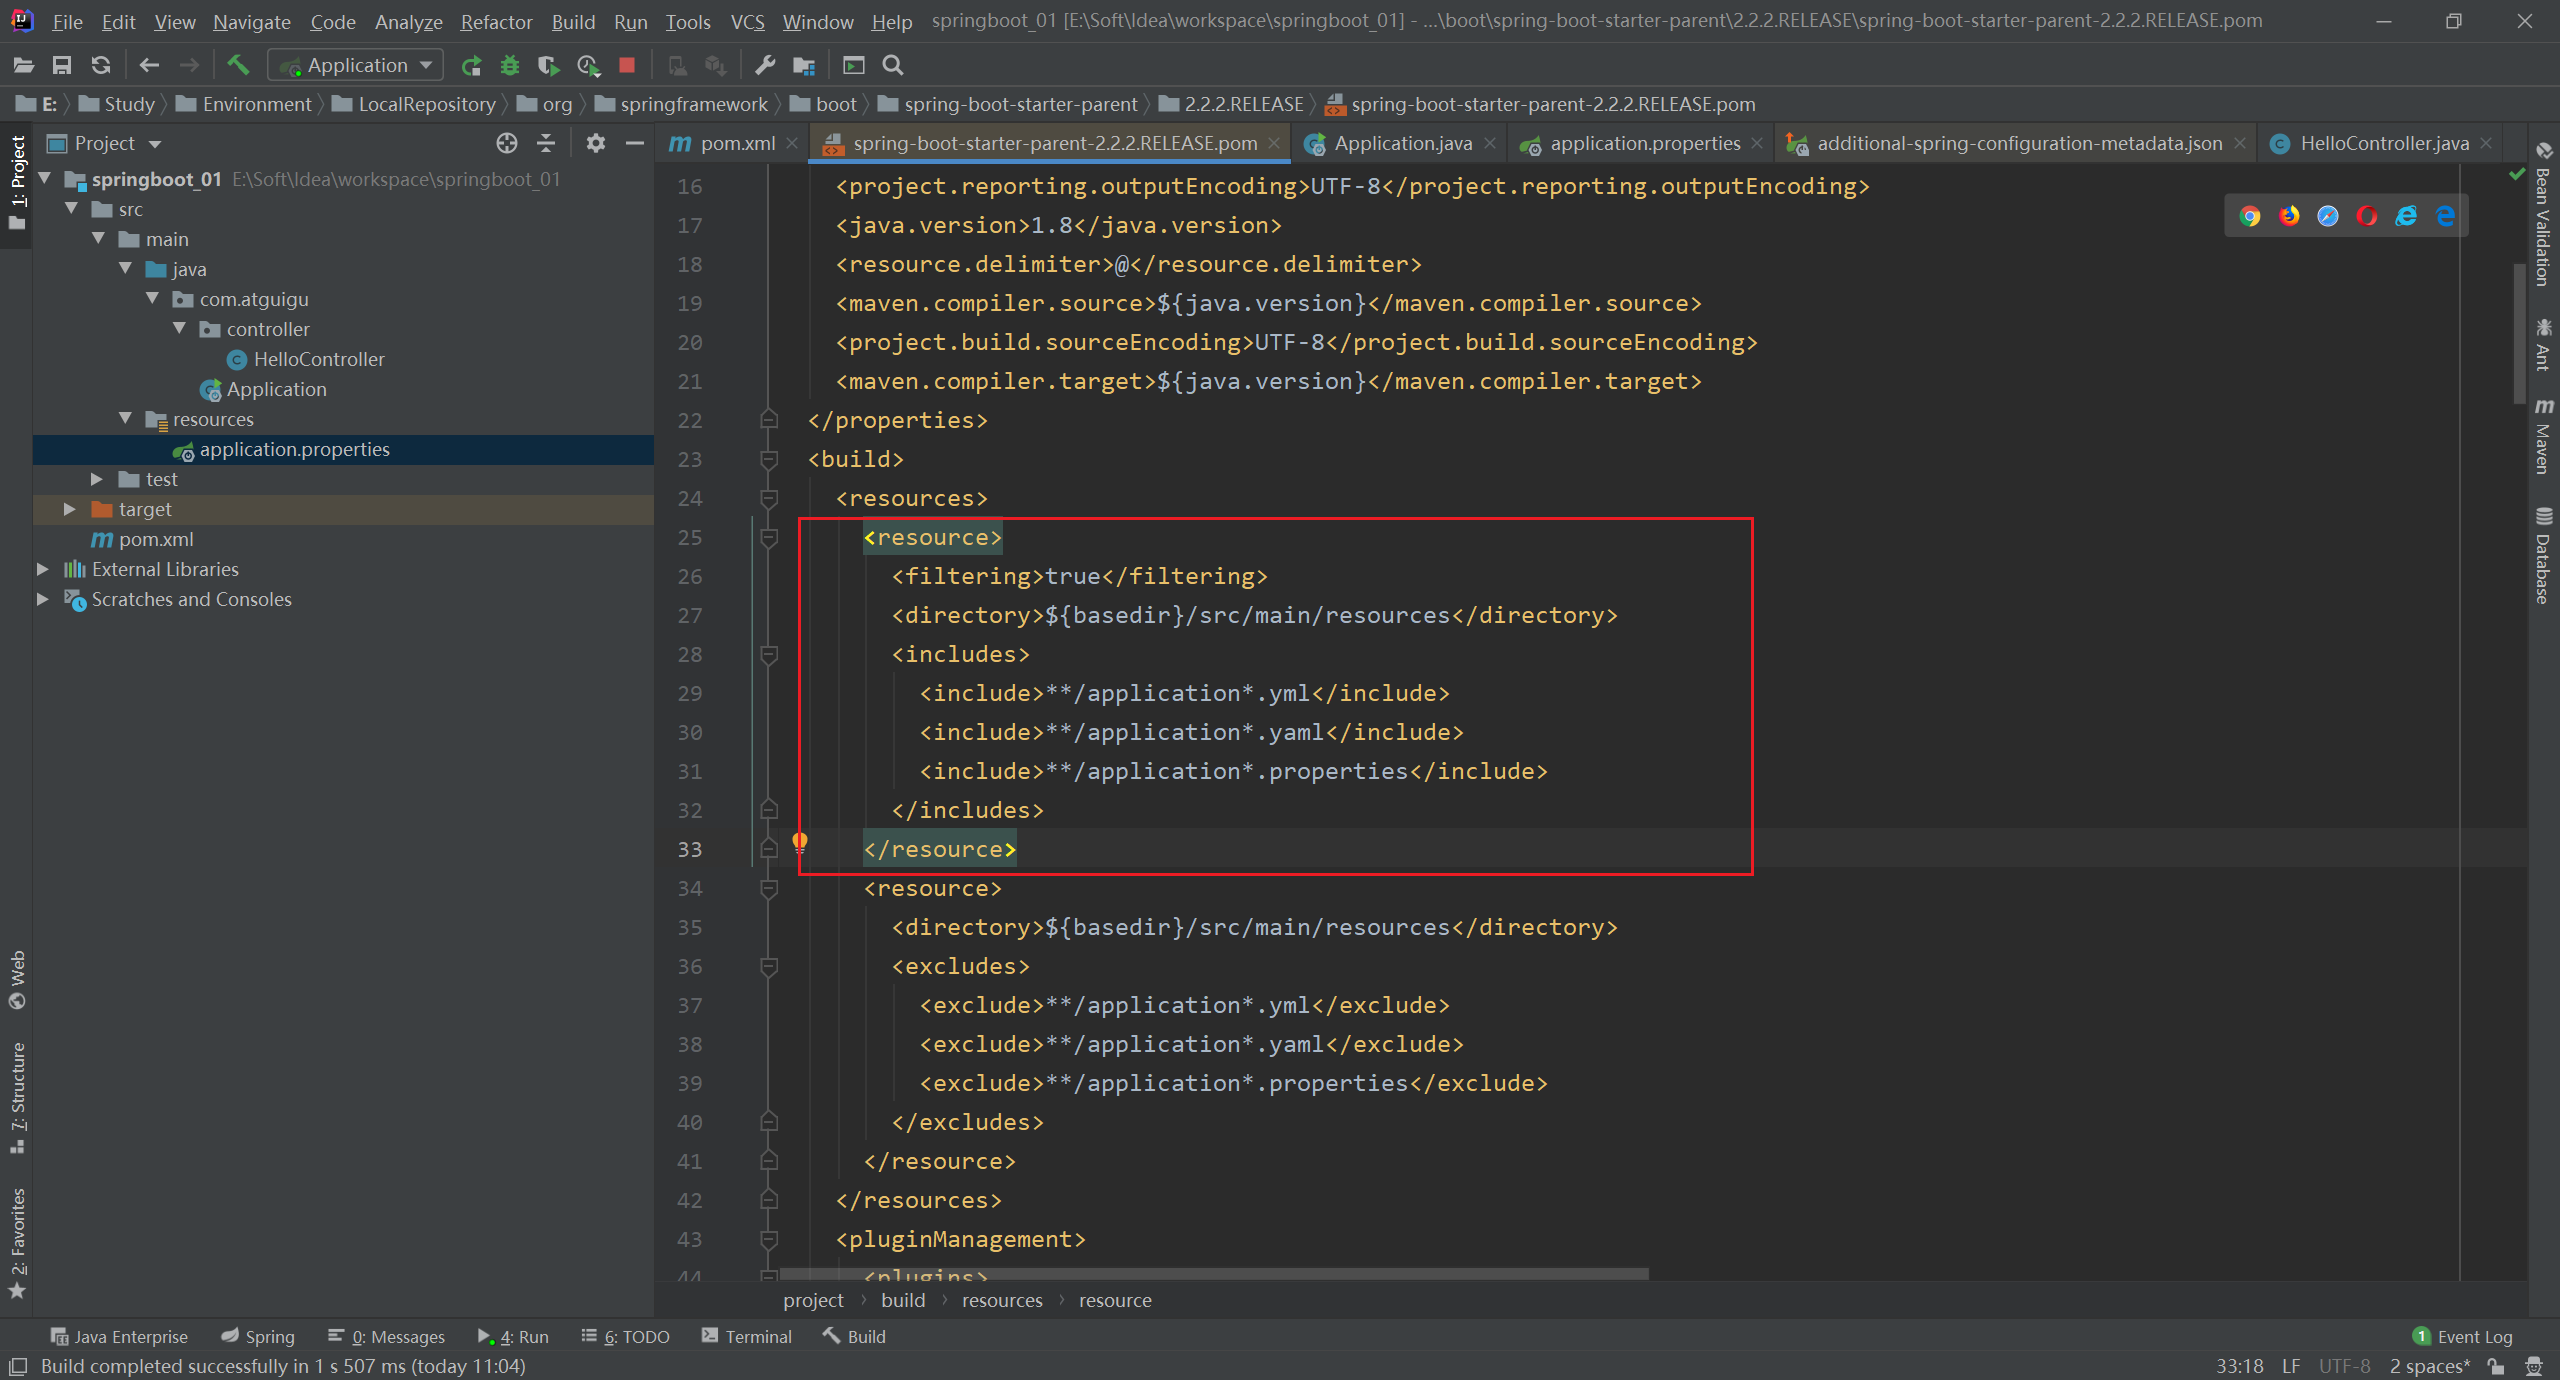Open the Refactor menu
The image size is (2560, 1380).
[496, 21]
